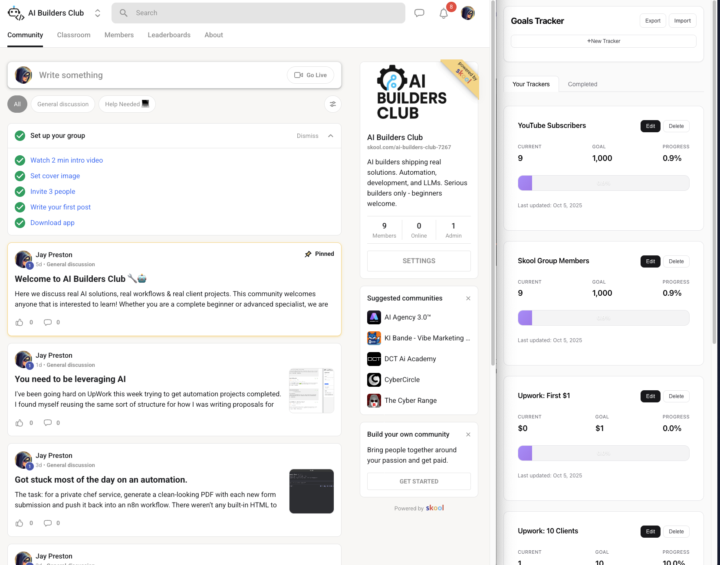
Task: Open the DCT Ai Academy community icon
Action: pos(374,359)
